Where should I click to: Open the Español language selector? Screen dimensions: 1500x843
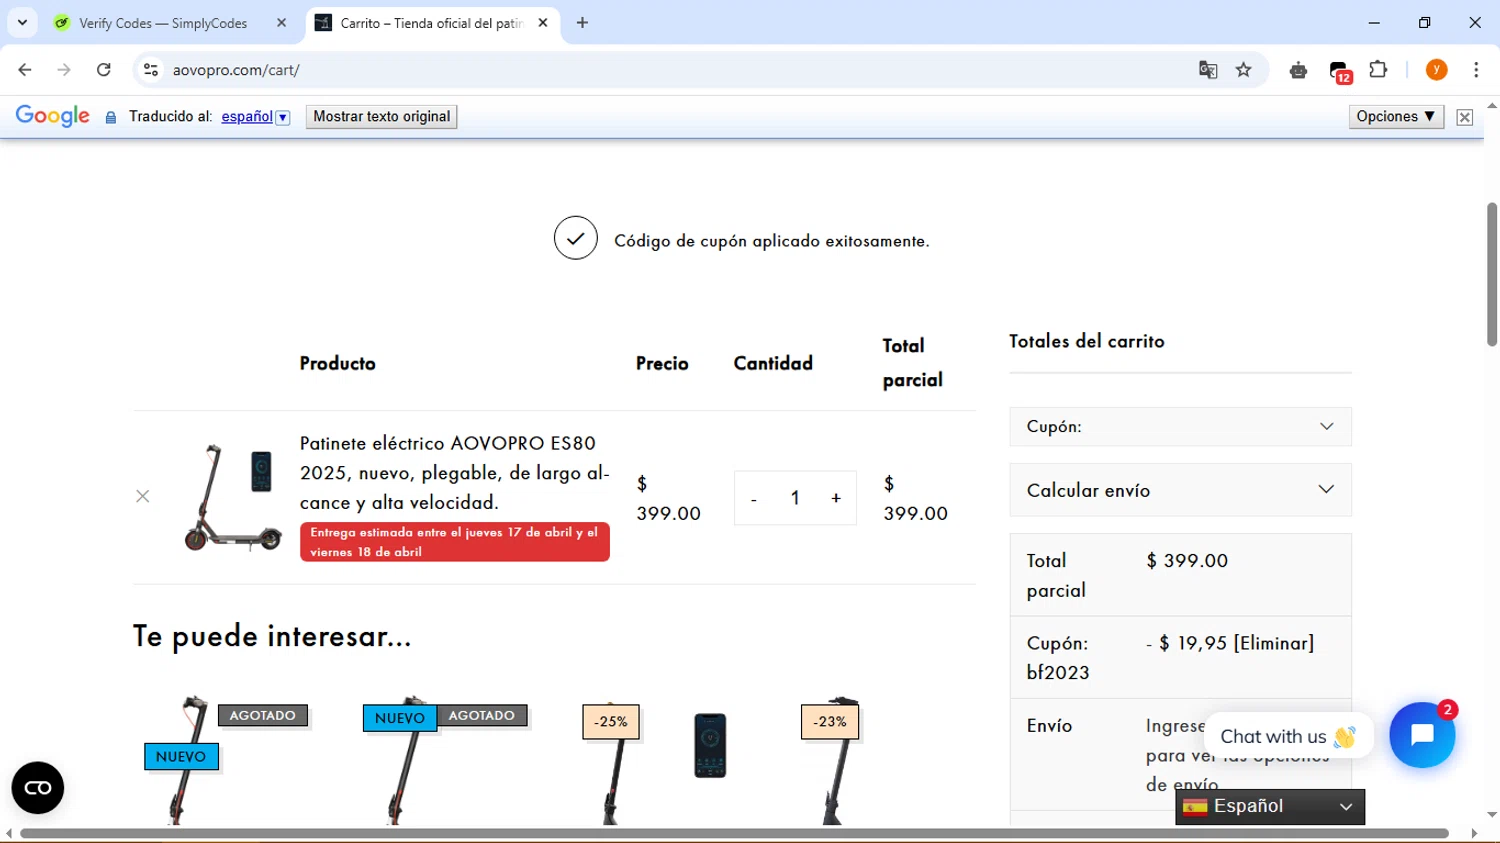coord(1270,807)
